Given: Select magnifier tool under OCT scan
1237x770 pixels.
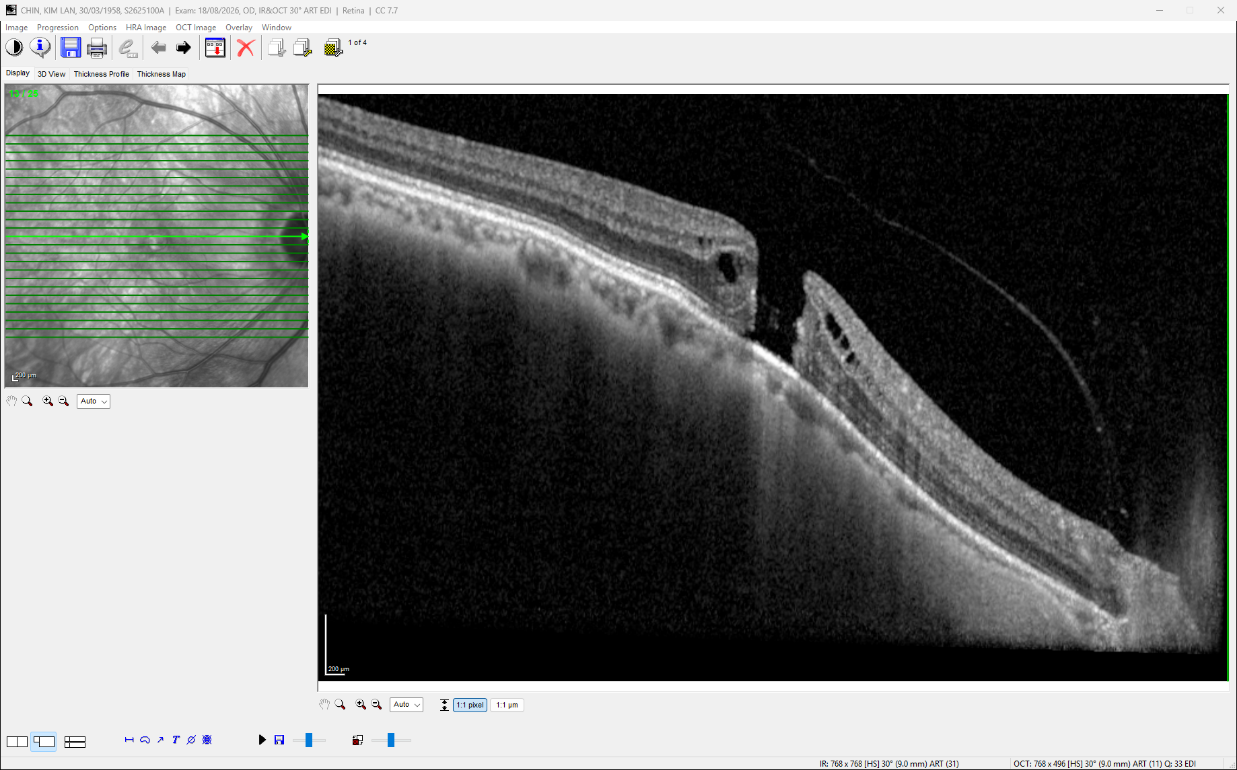Looking at the screenshot, I should click(340, 704).
